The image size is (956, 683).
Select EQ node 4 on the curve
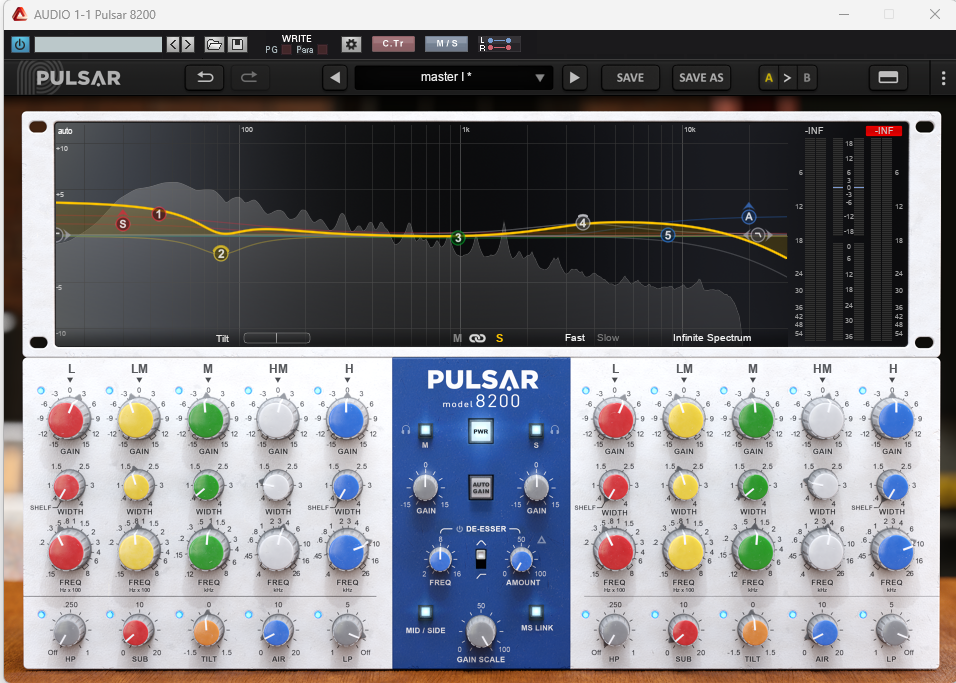click(583, 223)
